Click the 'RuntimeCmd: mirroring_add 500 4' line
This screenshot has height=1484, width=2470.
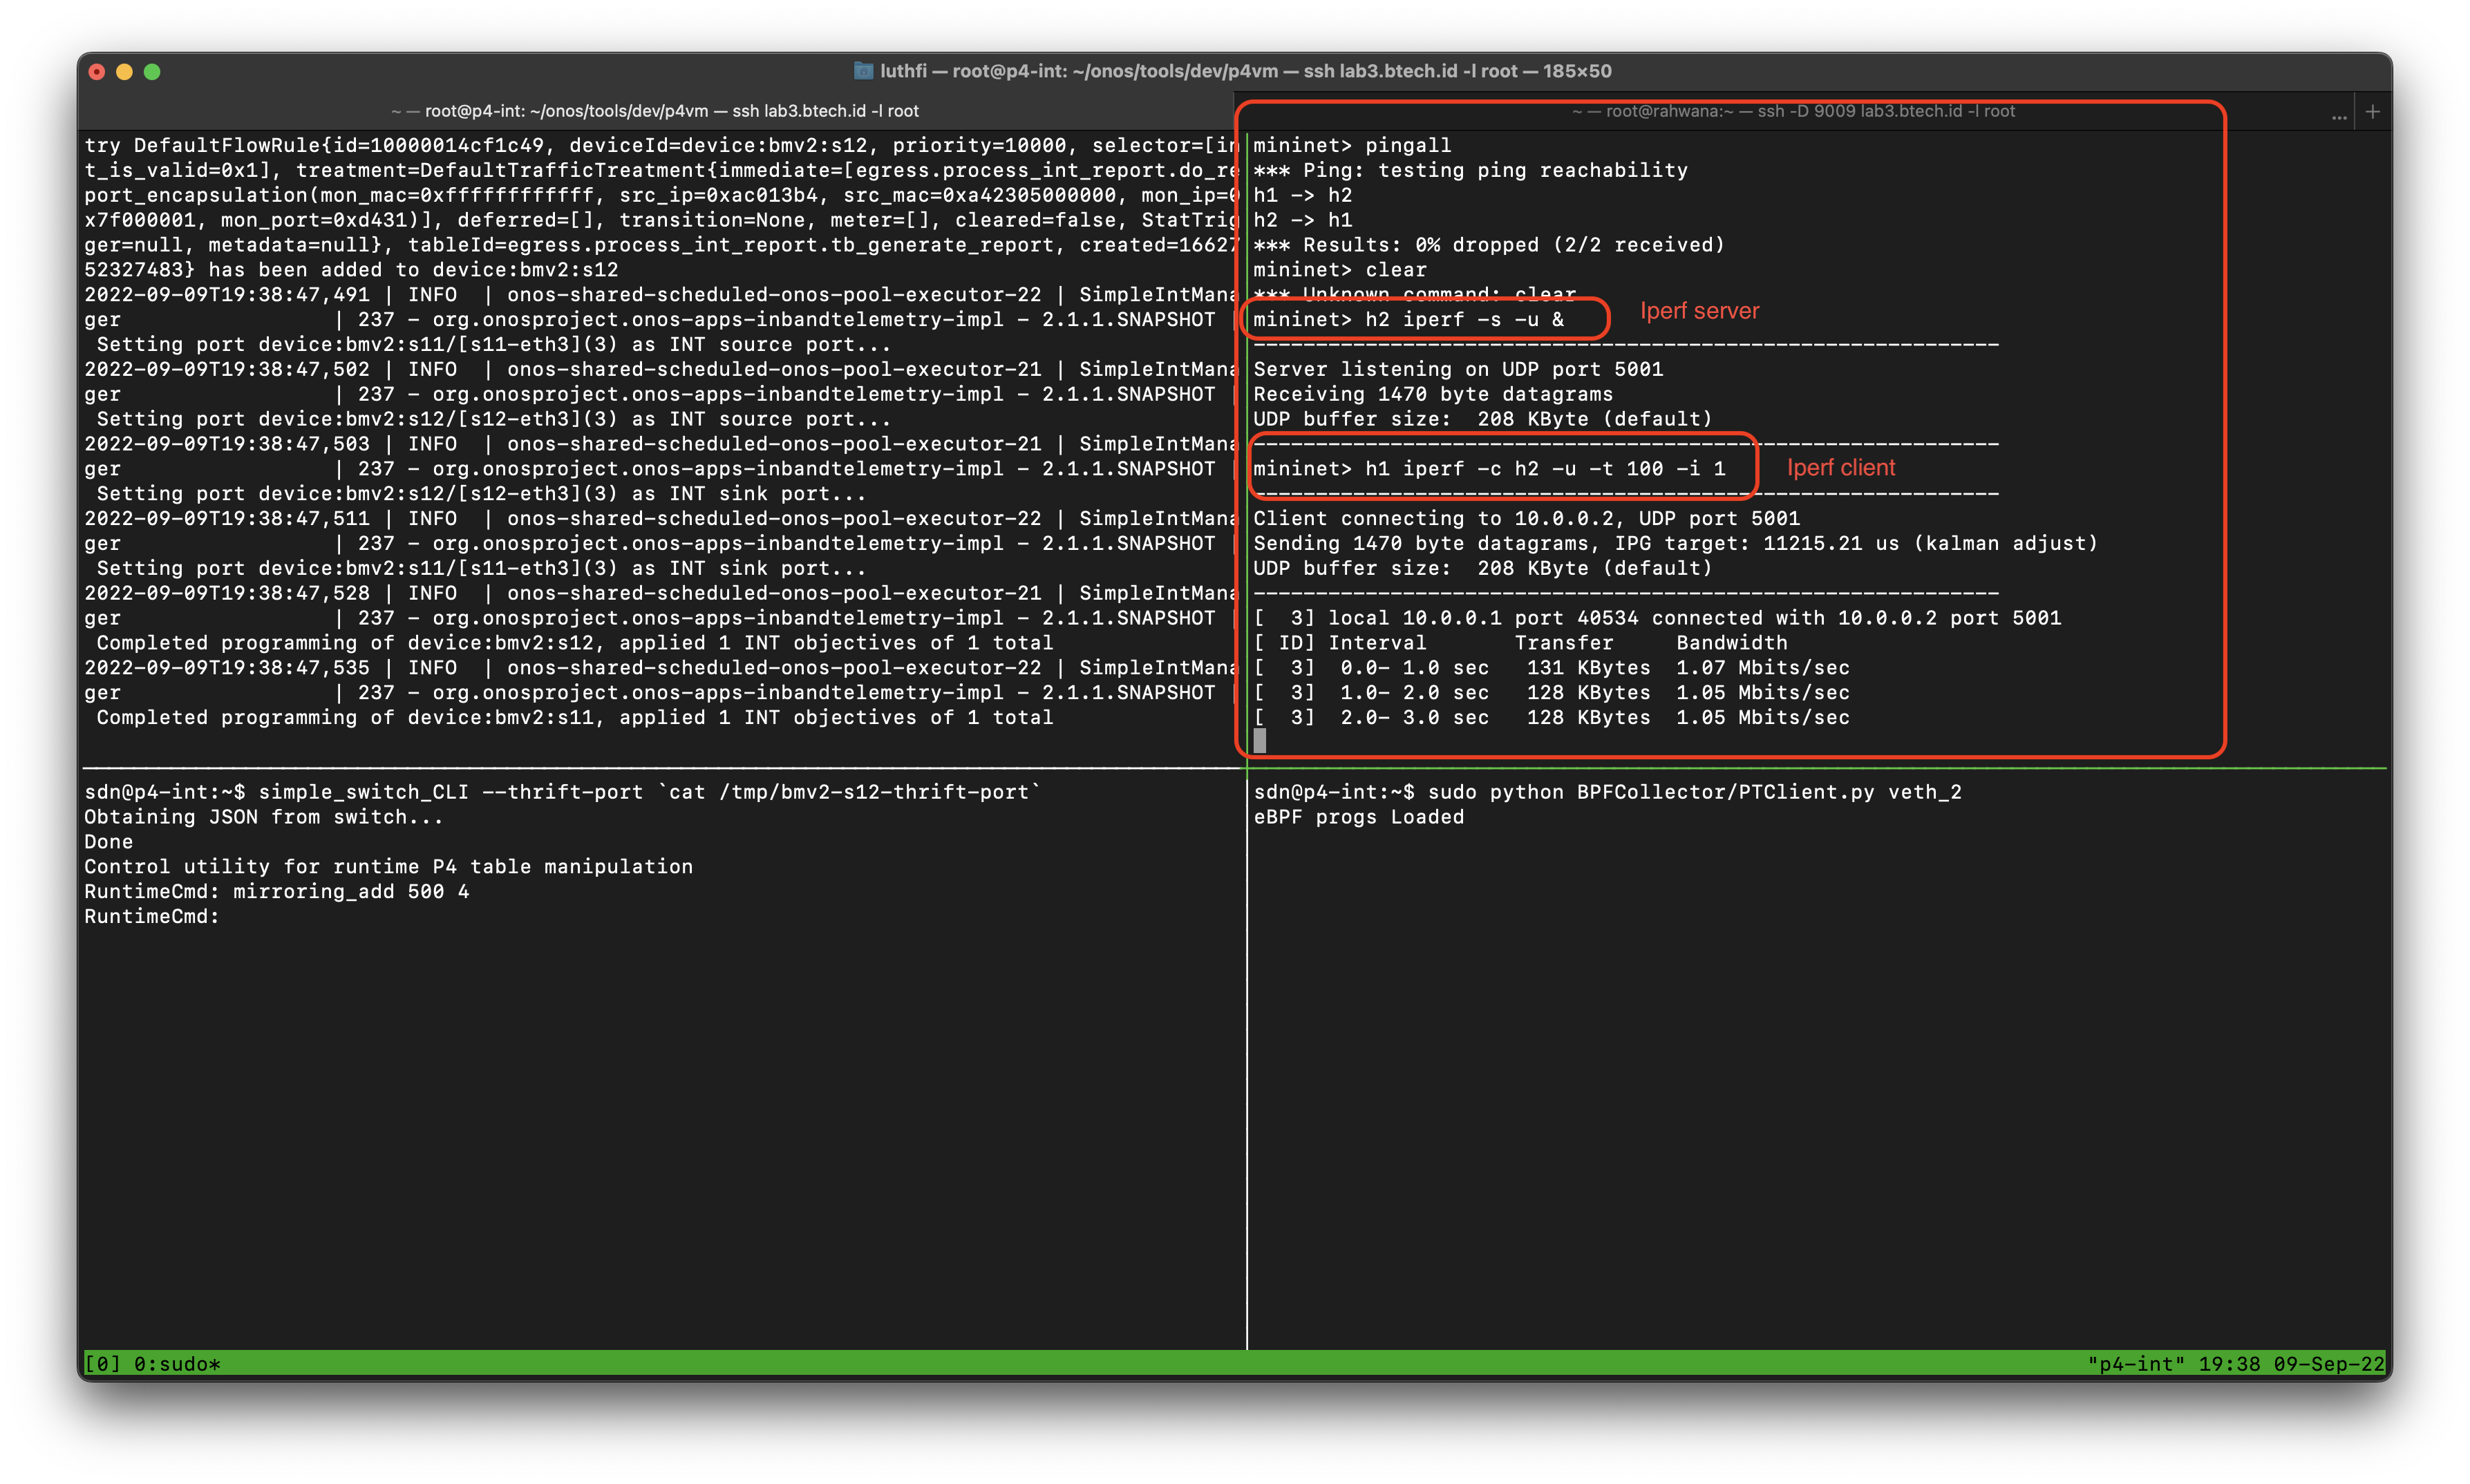click(276, 892)
